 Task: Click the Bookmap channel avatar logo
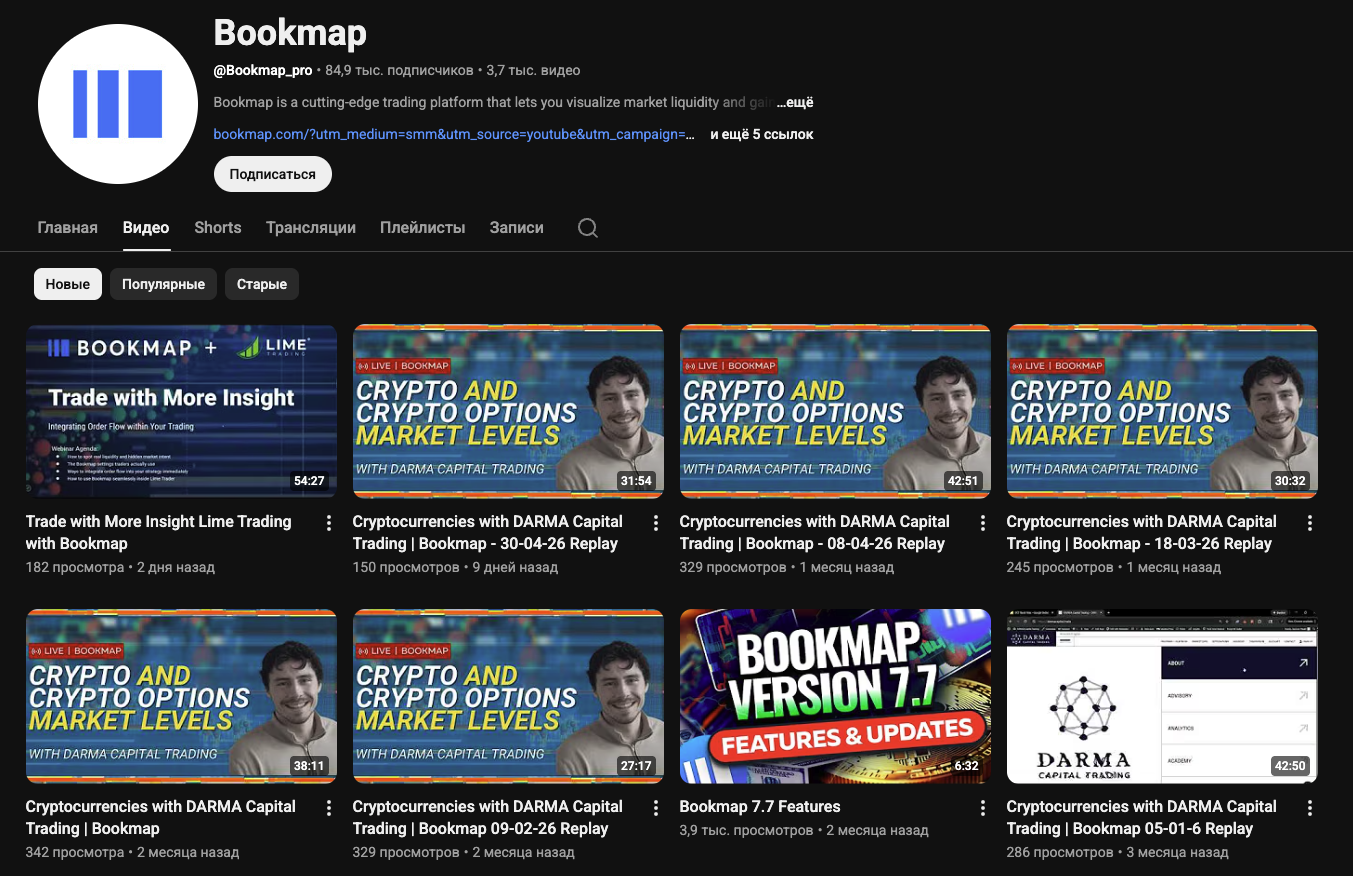[x=118, y=104]
